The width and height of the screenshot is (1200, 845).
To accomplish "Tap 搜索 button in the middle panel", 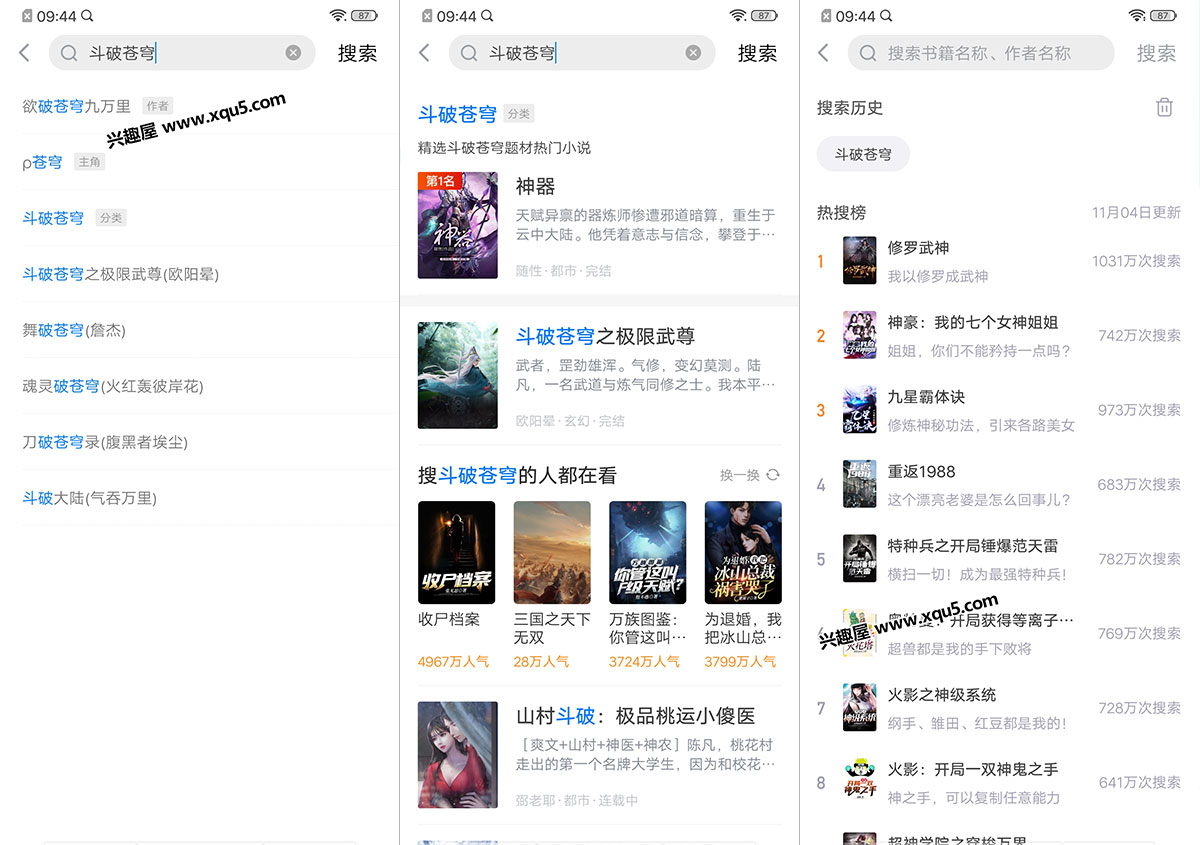I will [757, 53].
